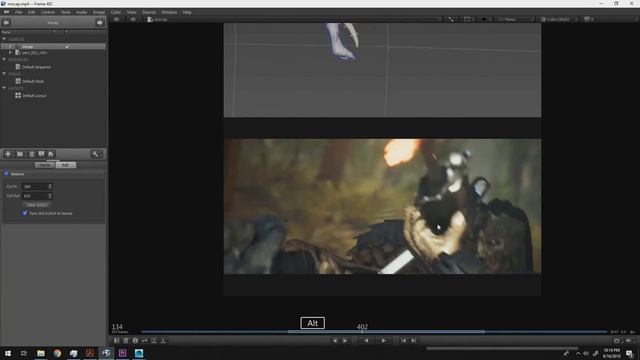Click session manager back arrow button

point(6,22)
